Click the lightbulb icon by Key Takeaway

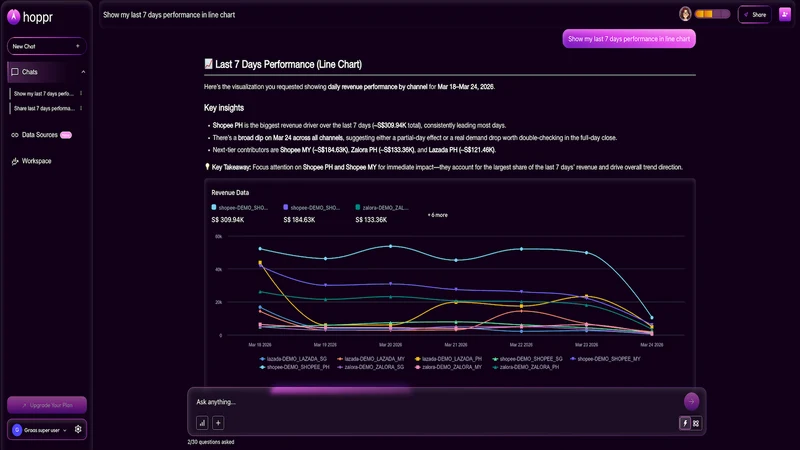pyautogui.click(x=207, y=167)
